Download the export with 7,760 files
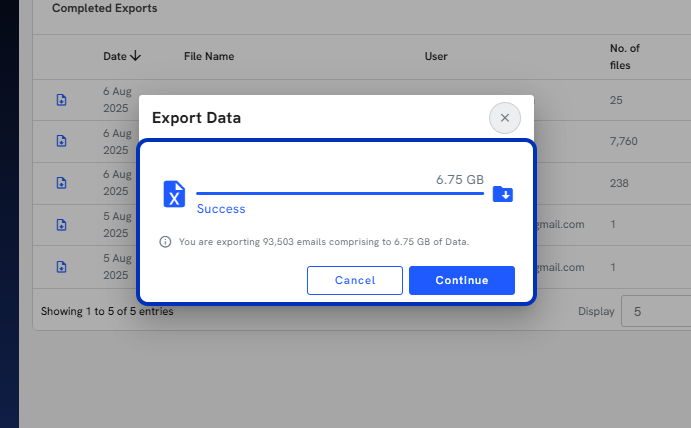 61,141
